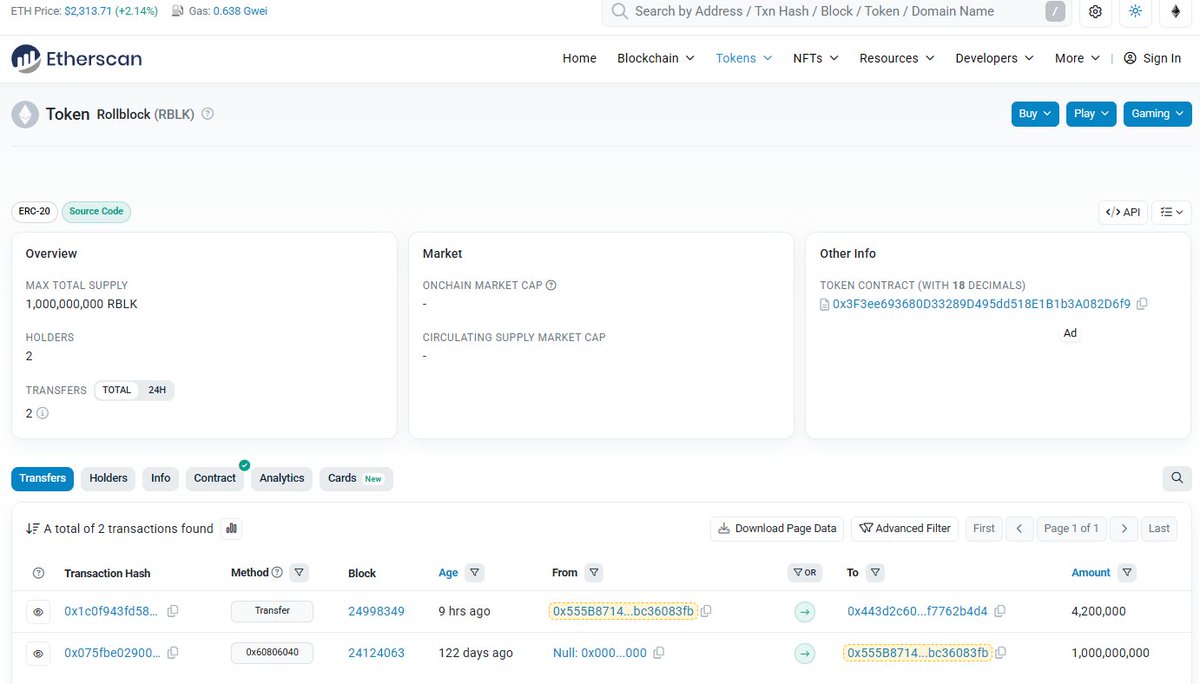This screenshot has height=684, width=1200.
Task: Focus the search by address field
Action: [x=838, y=12]
